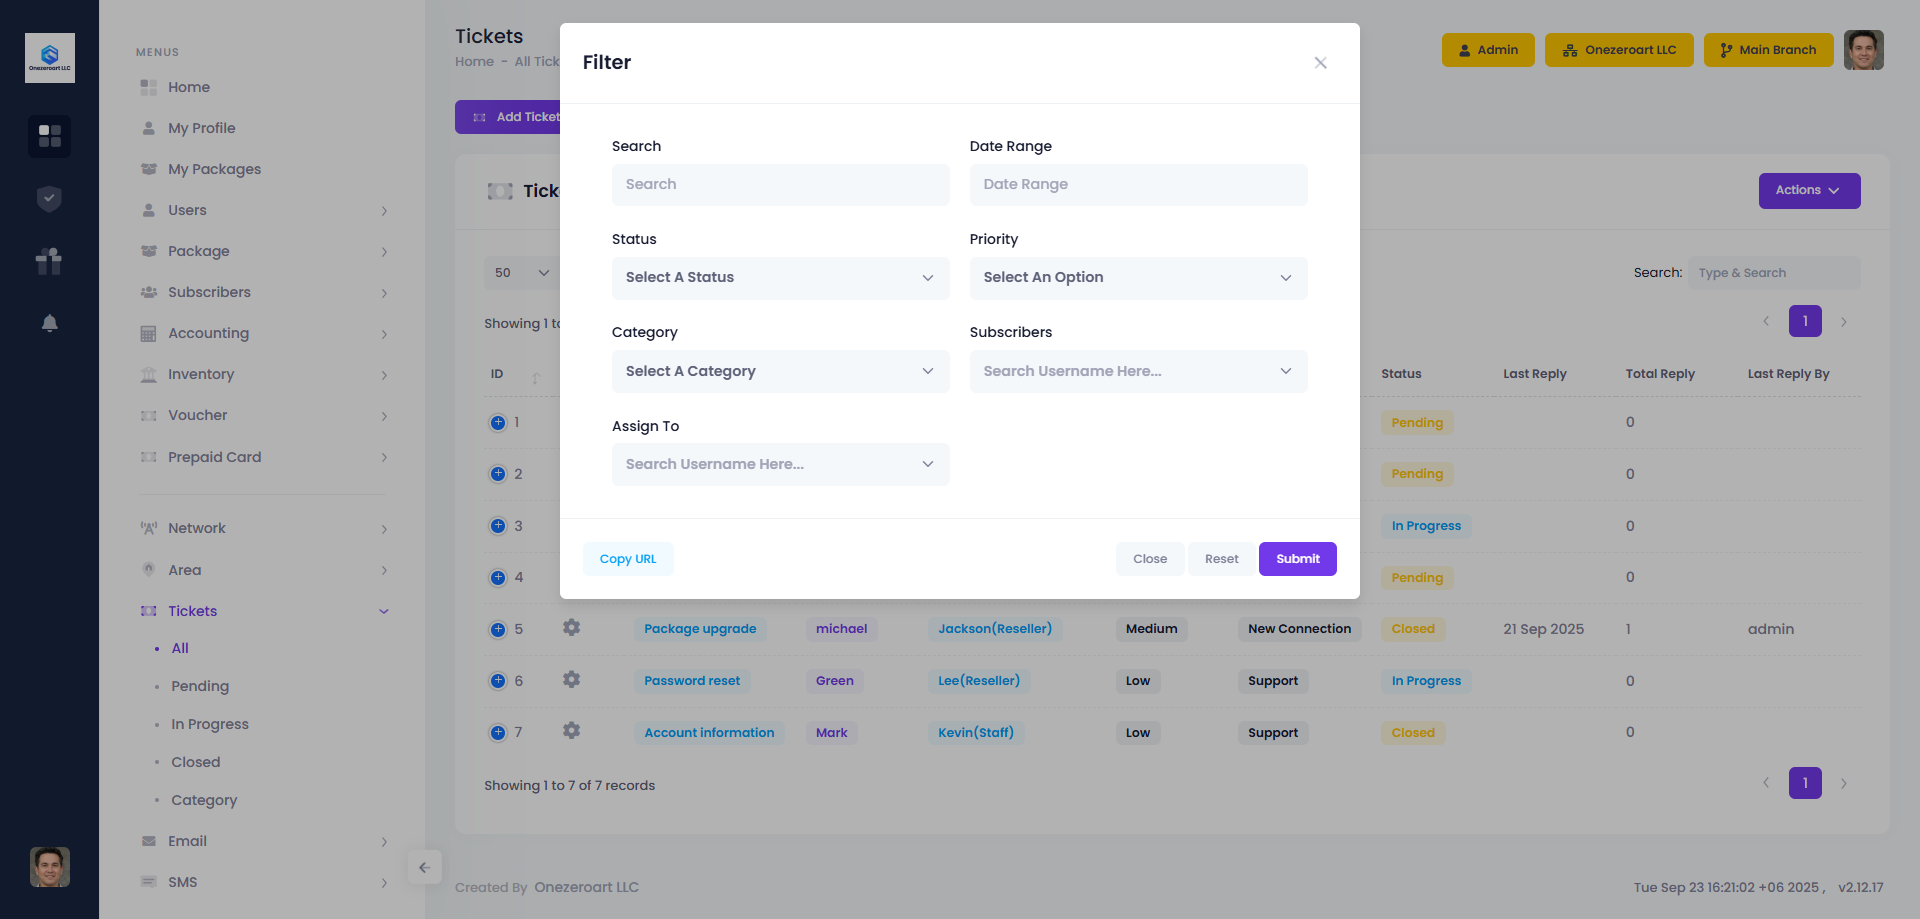Open notifications bell icon
Viewport: 1920px width, 919px height.
click(x=49, y=323)
